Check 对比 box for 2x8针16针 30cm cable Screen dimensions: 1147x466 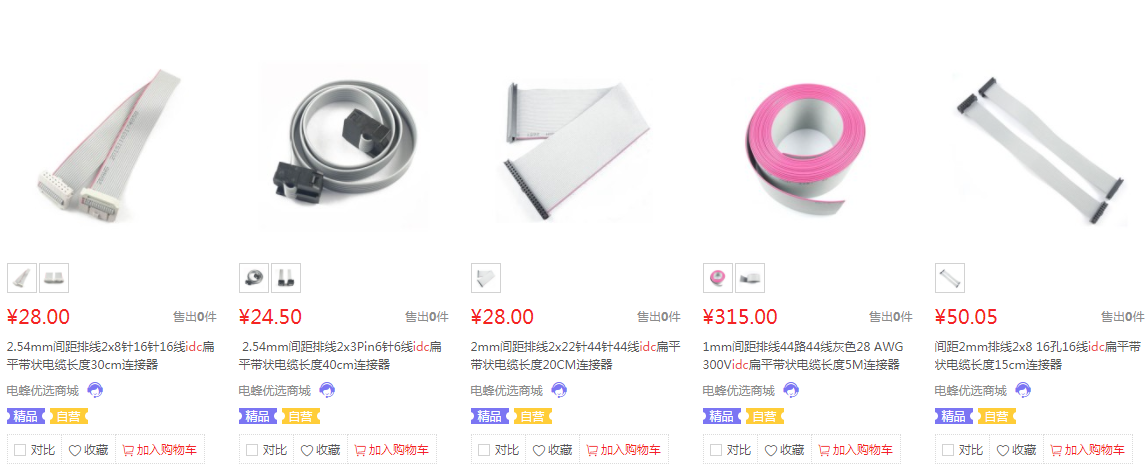(x=20, y=450)
